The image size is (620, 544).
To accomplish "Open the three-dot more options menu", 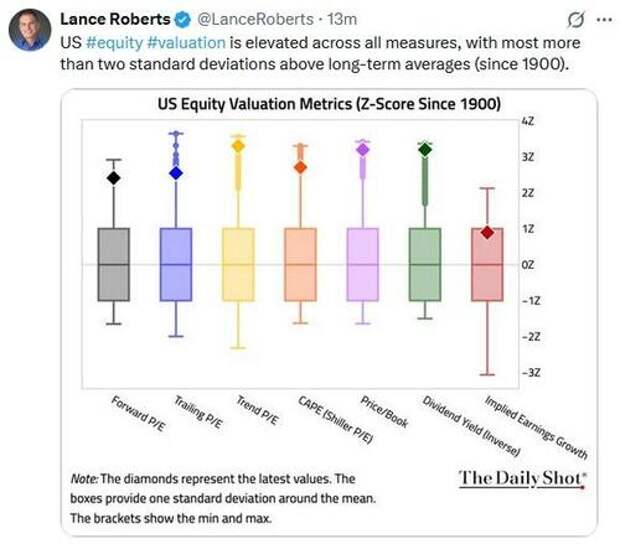I will pos(603,20).
